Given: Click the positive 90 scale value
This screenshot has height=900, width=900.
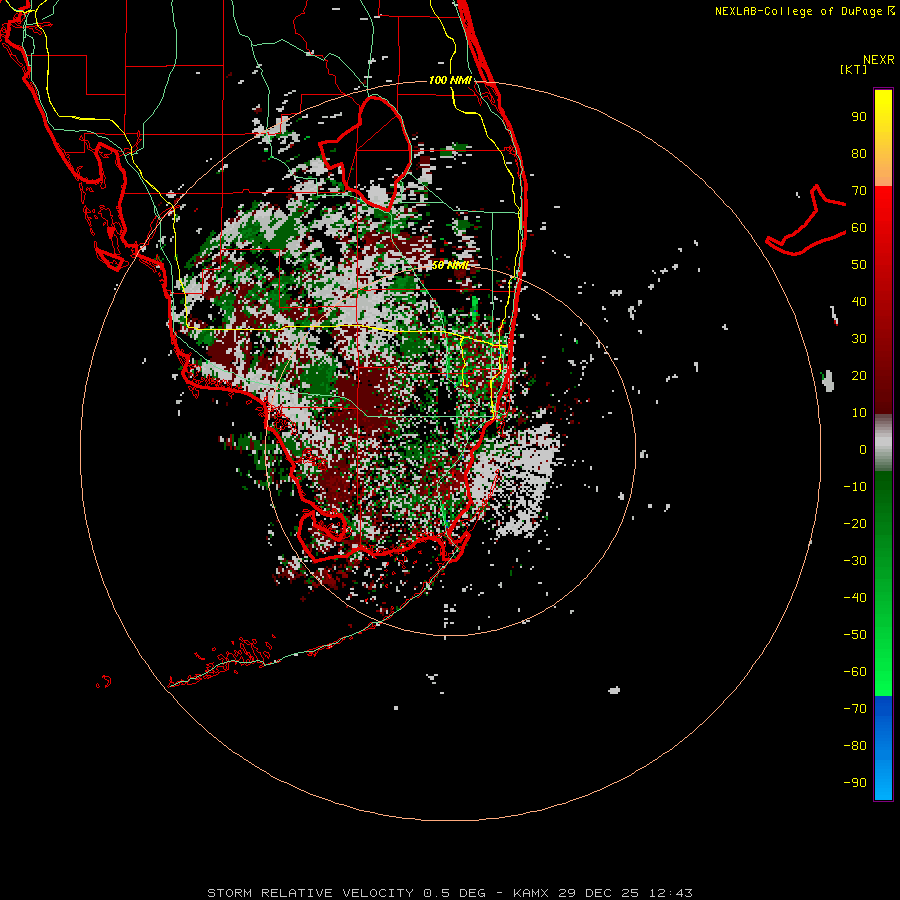Looking at the screenshot, I should [859, 117].
